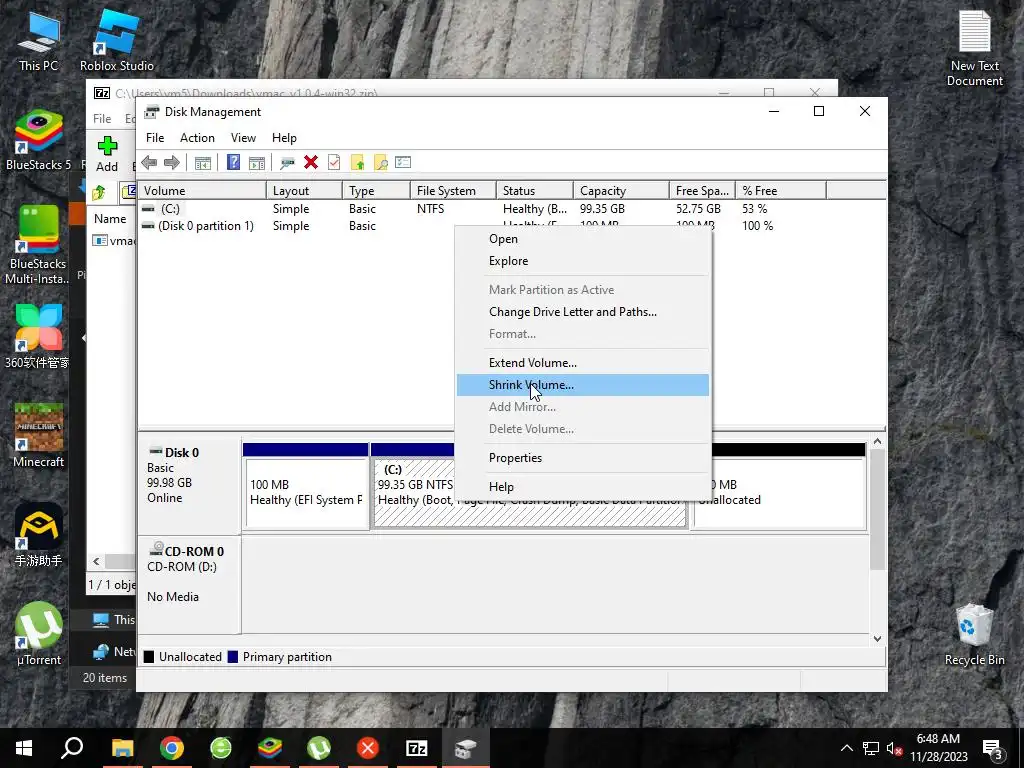Click the connect disk toolbar icon

(287, 163)
